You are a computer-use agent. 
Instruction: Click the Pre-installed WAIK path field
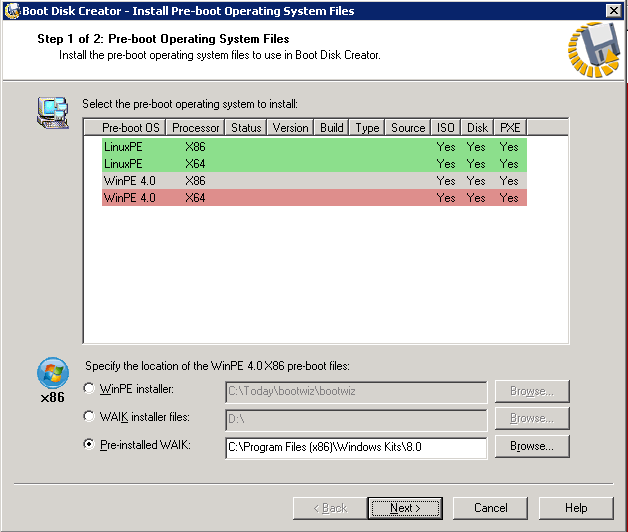point(356,447)
